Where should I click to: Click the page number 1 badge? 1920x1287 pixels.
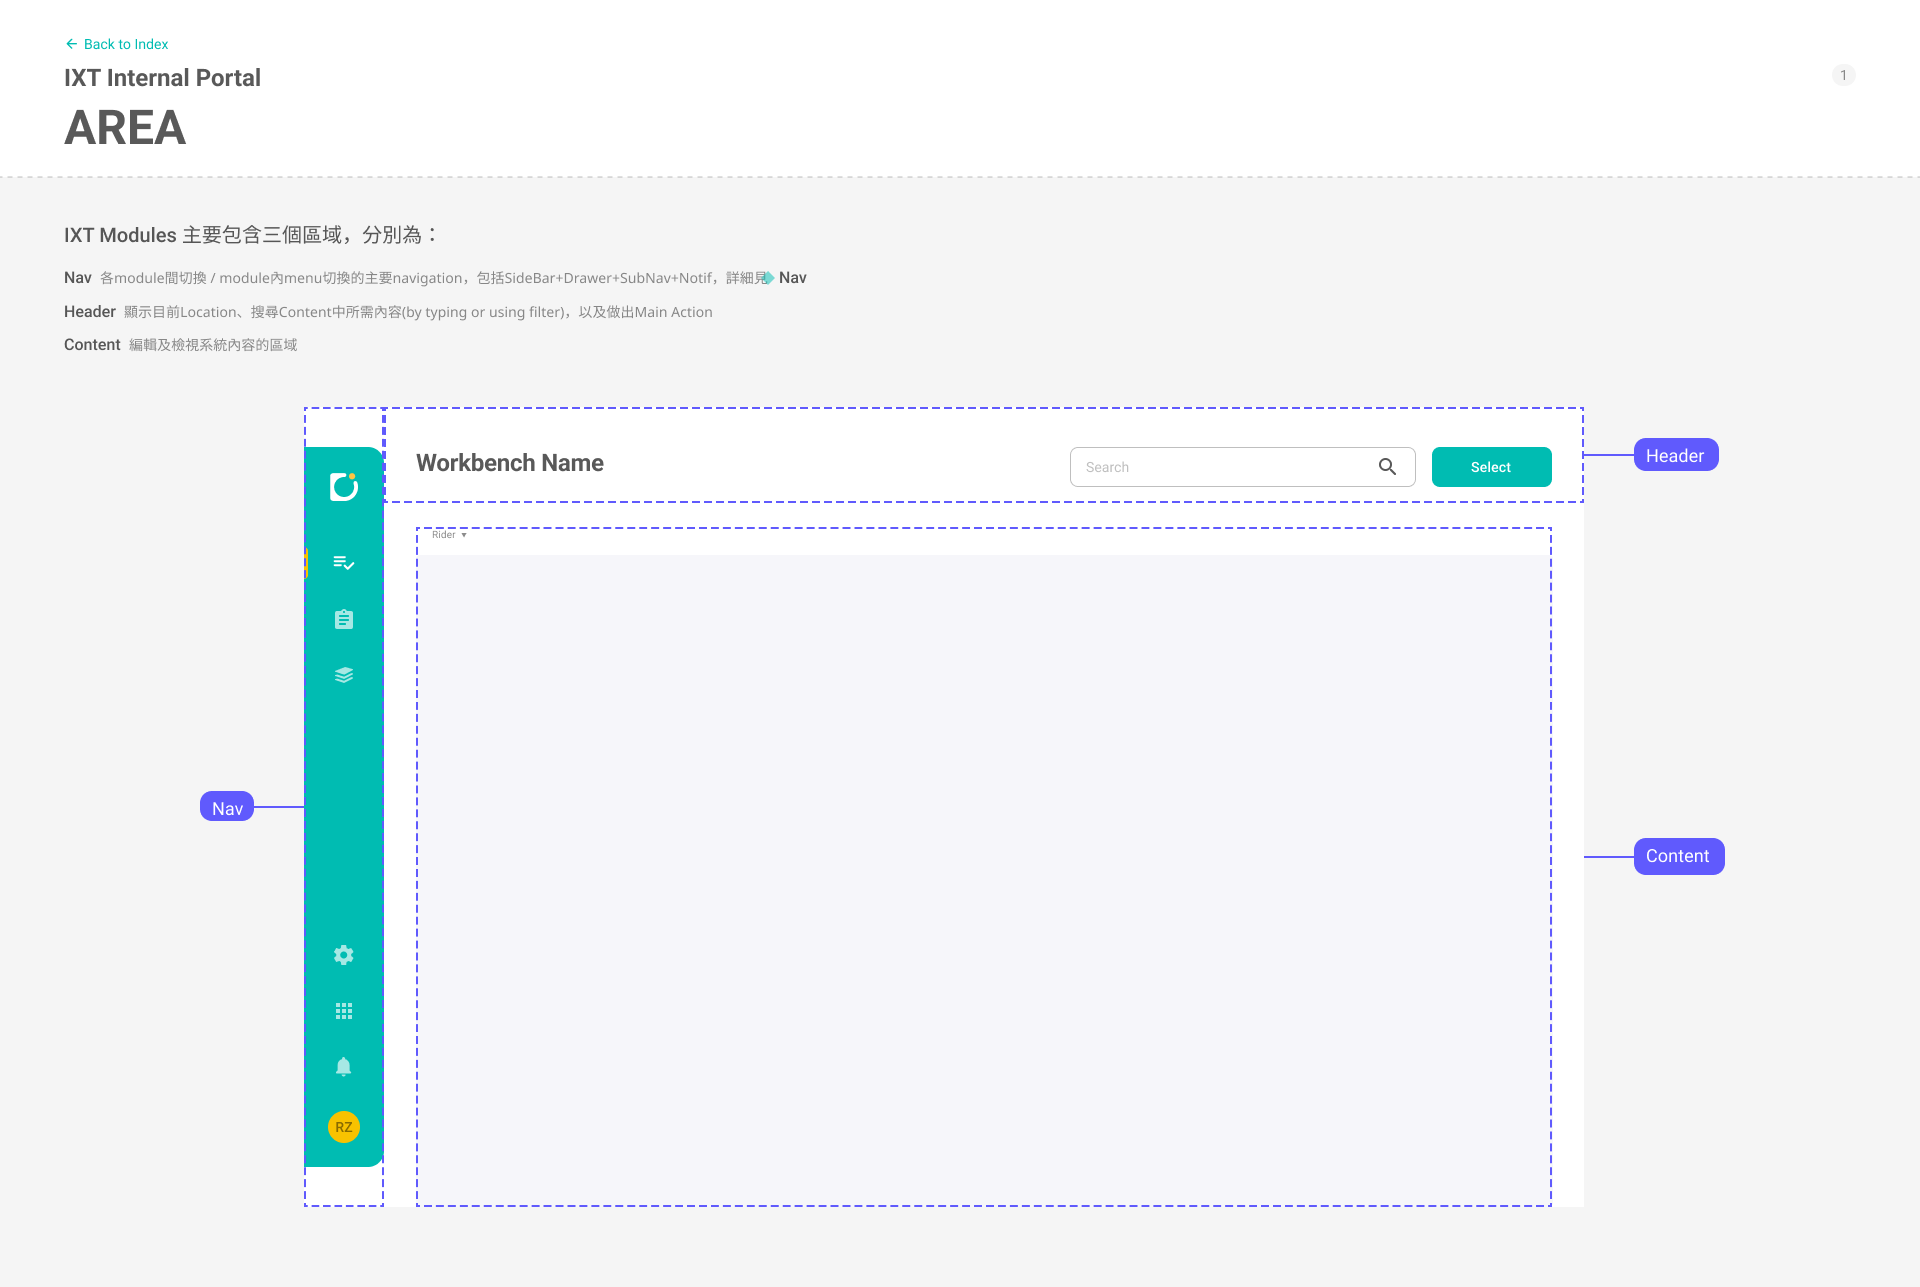tap(1843, 75)
